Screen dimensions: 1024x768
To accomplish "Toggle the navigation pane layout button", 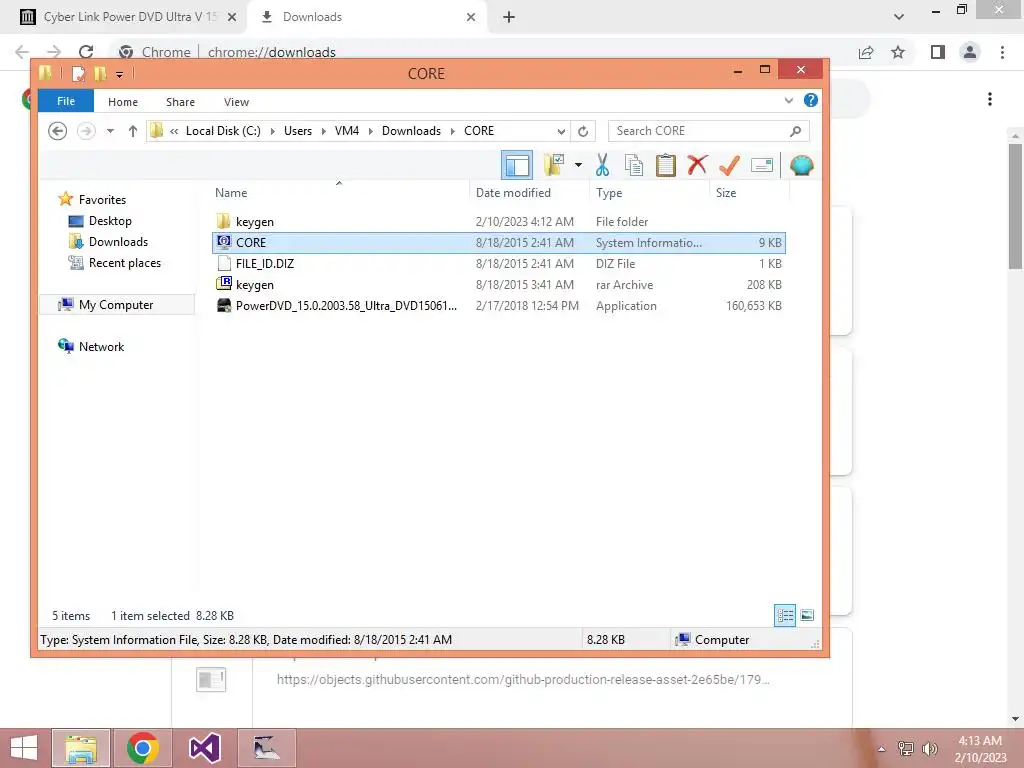I will coord(517,165).
